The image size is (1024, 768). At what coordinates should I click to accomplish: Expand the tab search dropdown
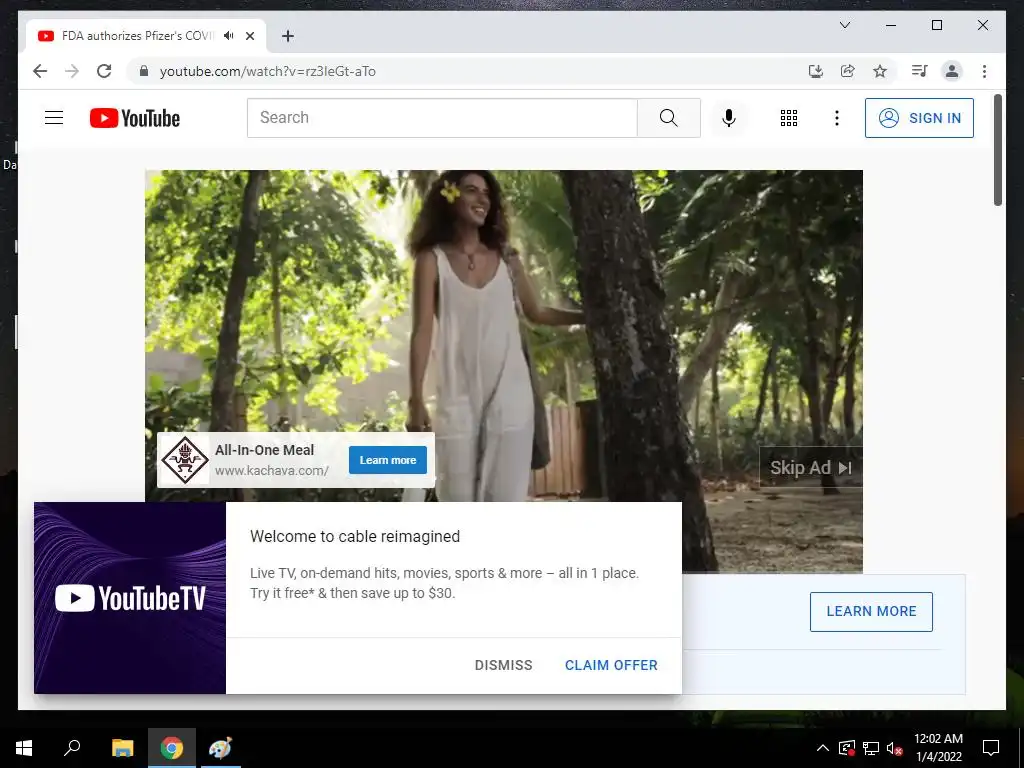pyautogui.click(x=844, y=25)
